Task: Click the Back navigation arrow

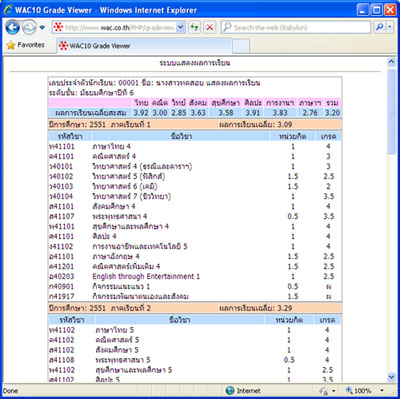Action: 12,28
